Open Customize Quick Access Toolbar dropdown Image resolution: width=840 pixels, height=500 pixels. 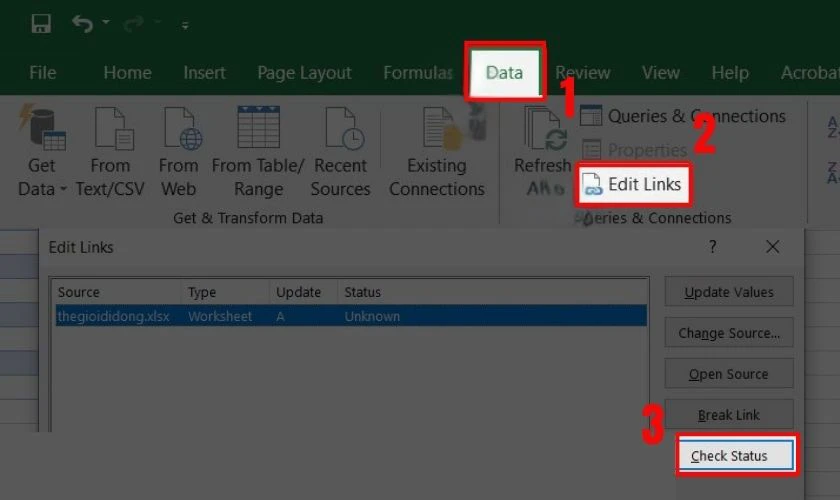185,25
